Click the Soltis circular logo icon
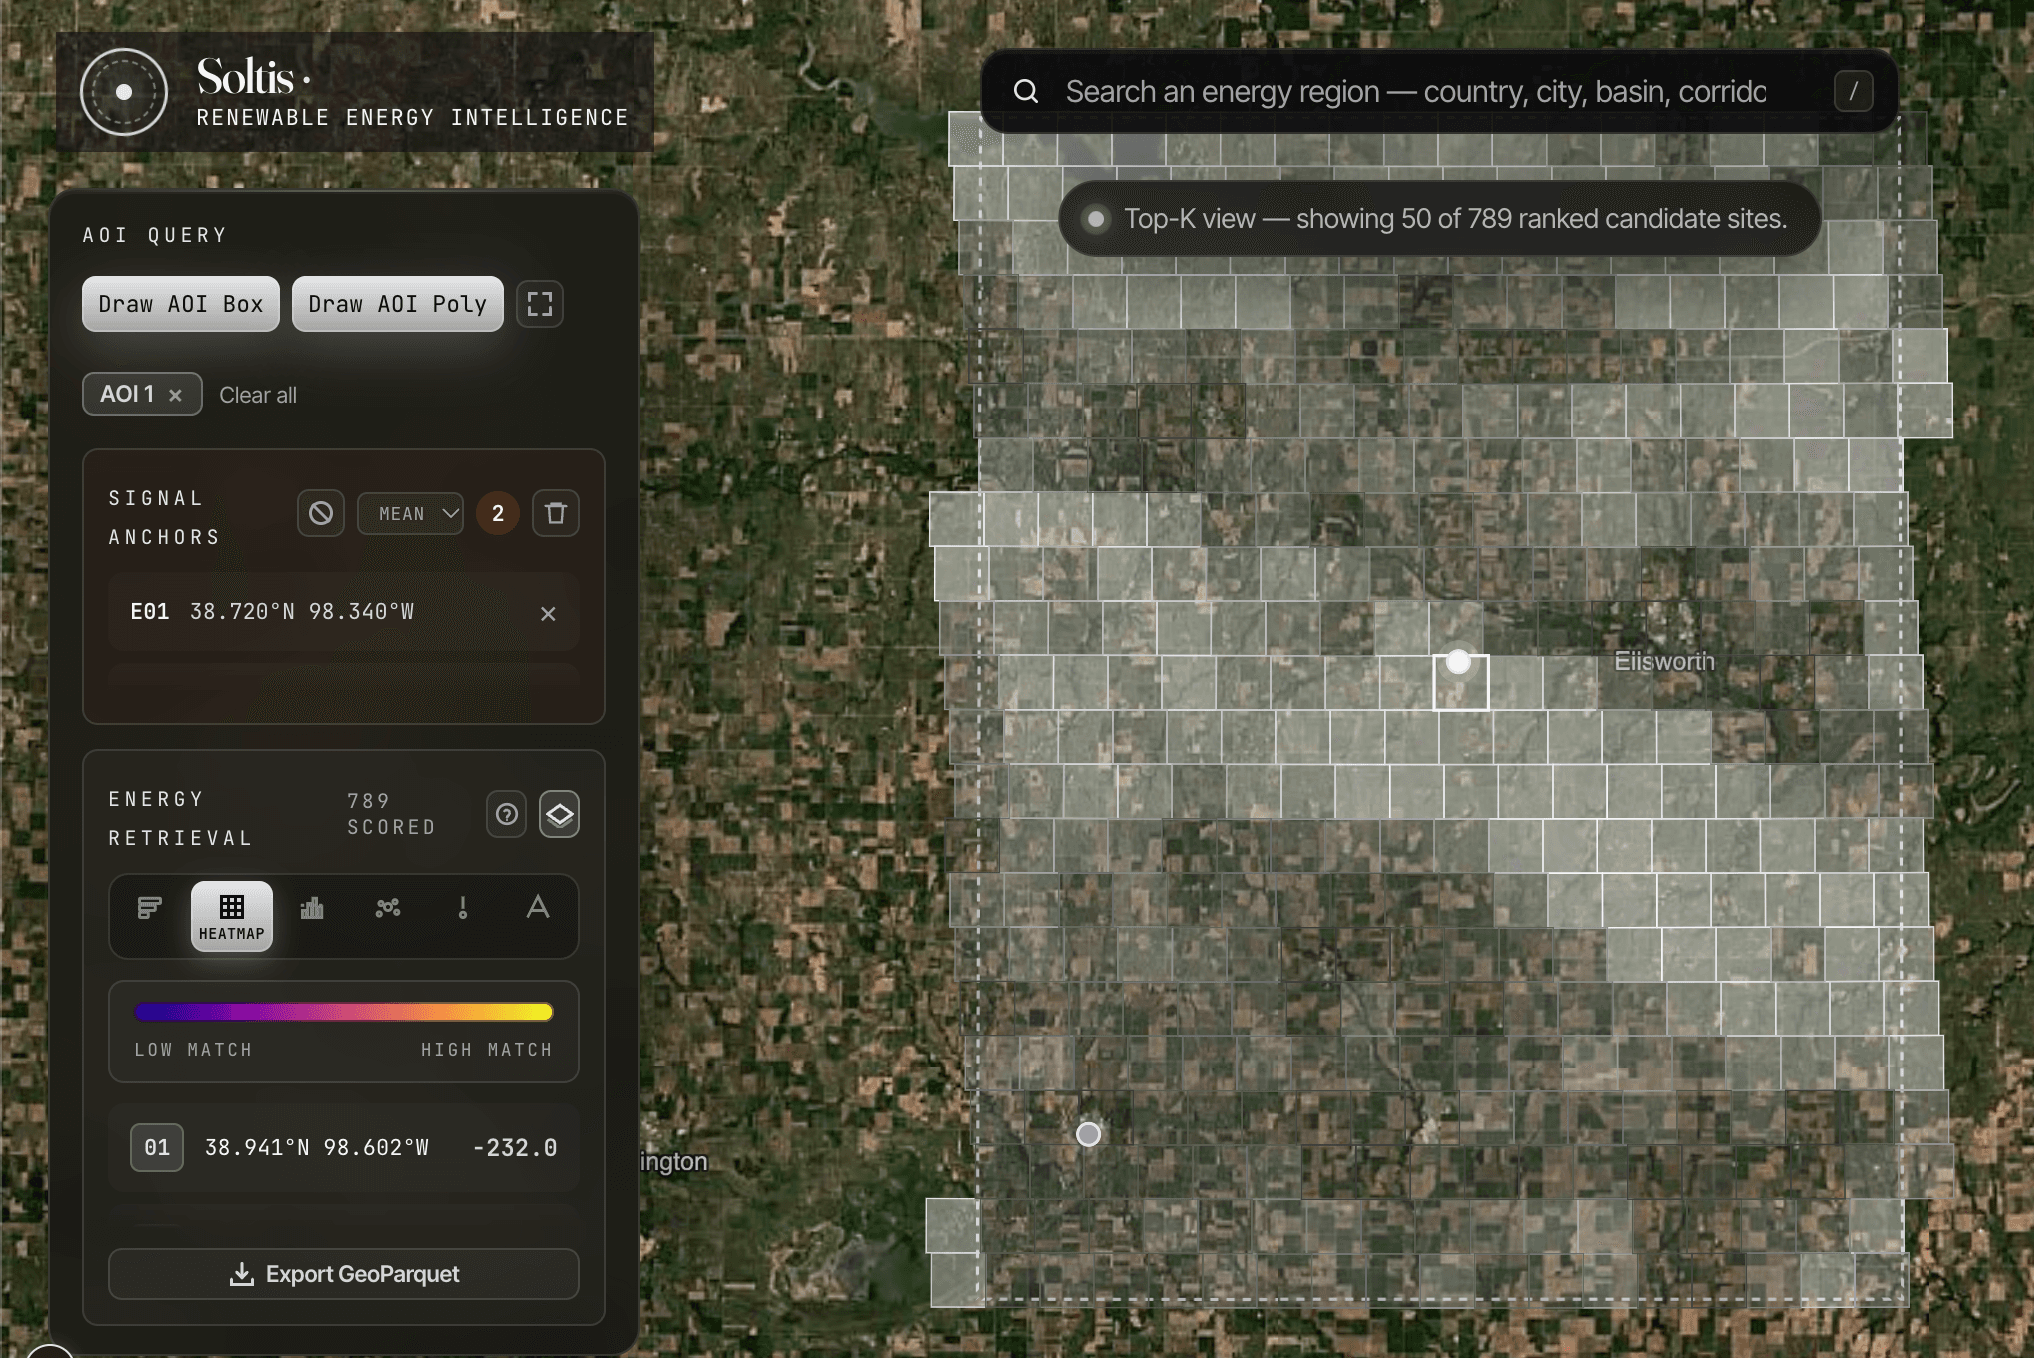Viewport: 2034px width, 1358px height. tap(124, 92)
